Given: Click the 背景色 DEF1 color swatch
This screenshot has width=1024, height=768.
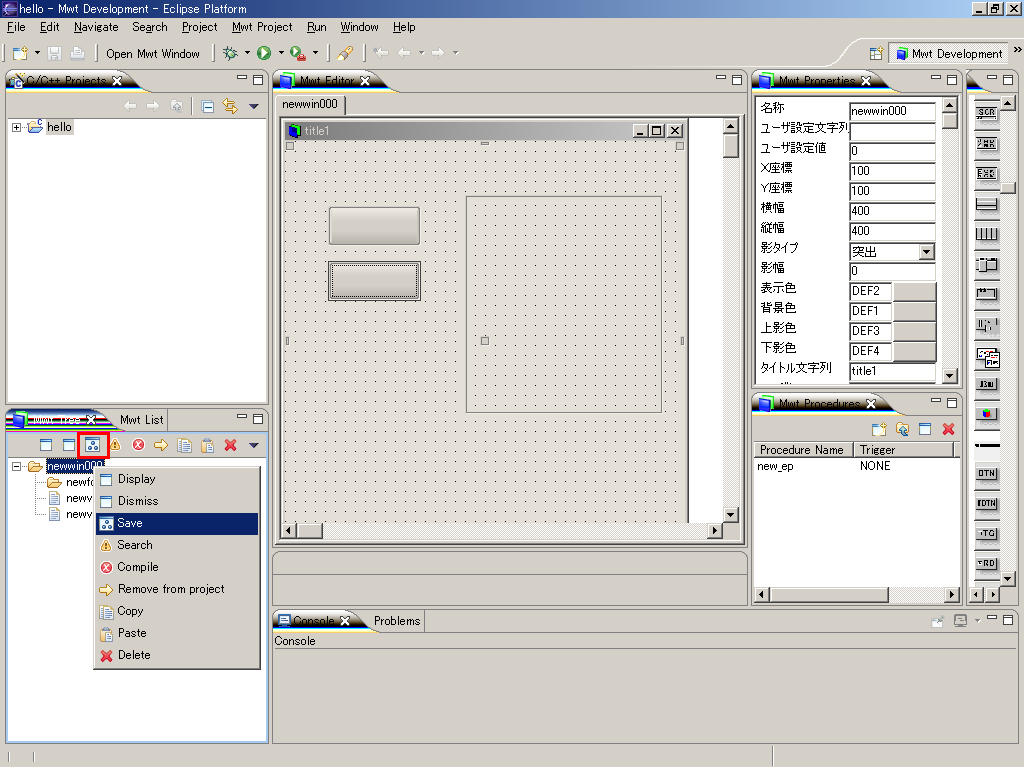Looking at the screenshot, I should (914, 312).
